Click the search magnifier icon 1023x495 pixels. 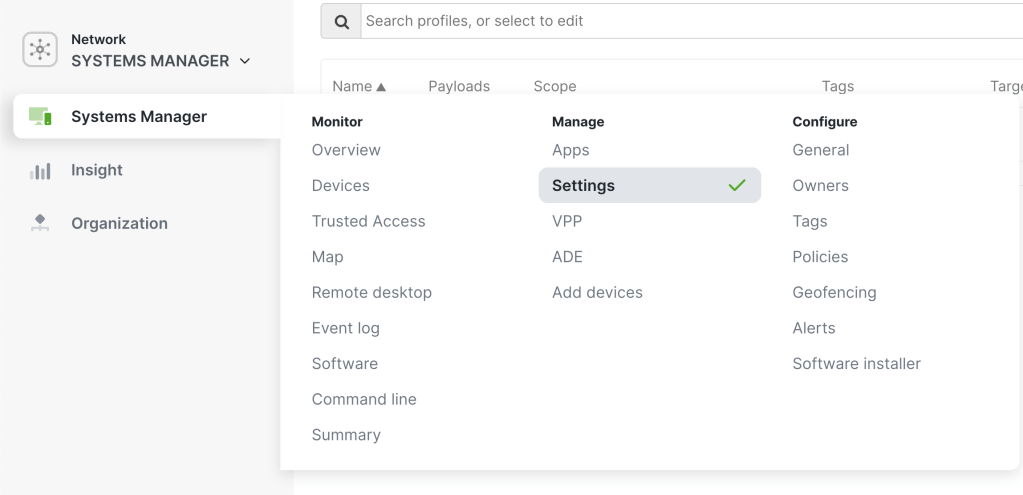(341, 21)
